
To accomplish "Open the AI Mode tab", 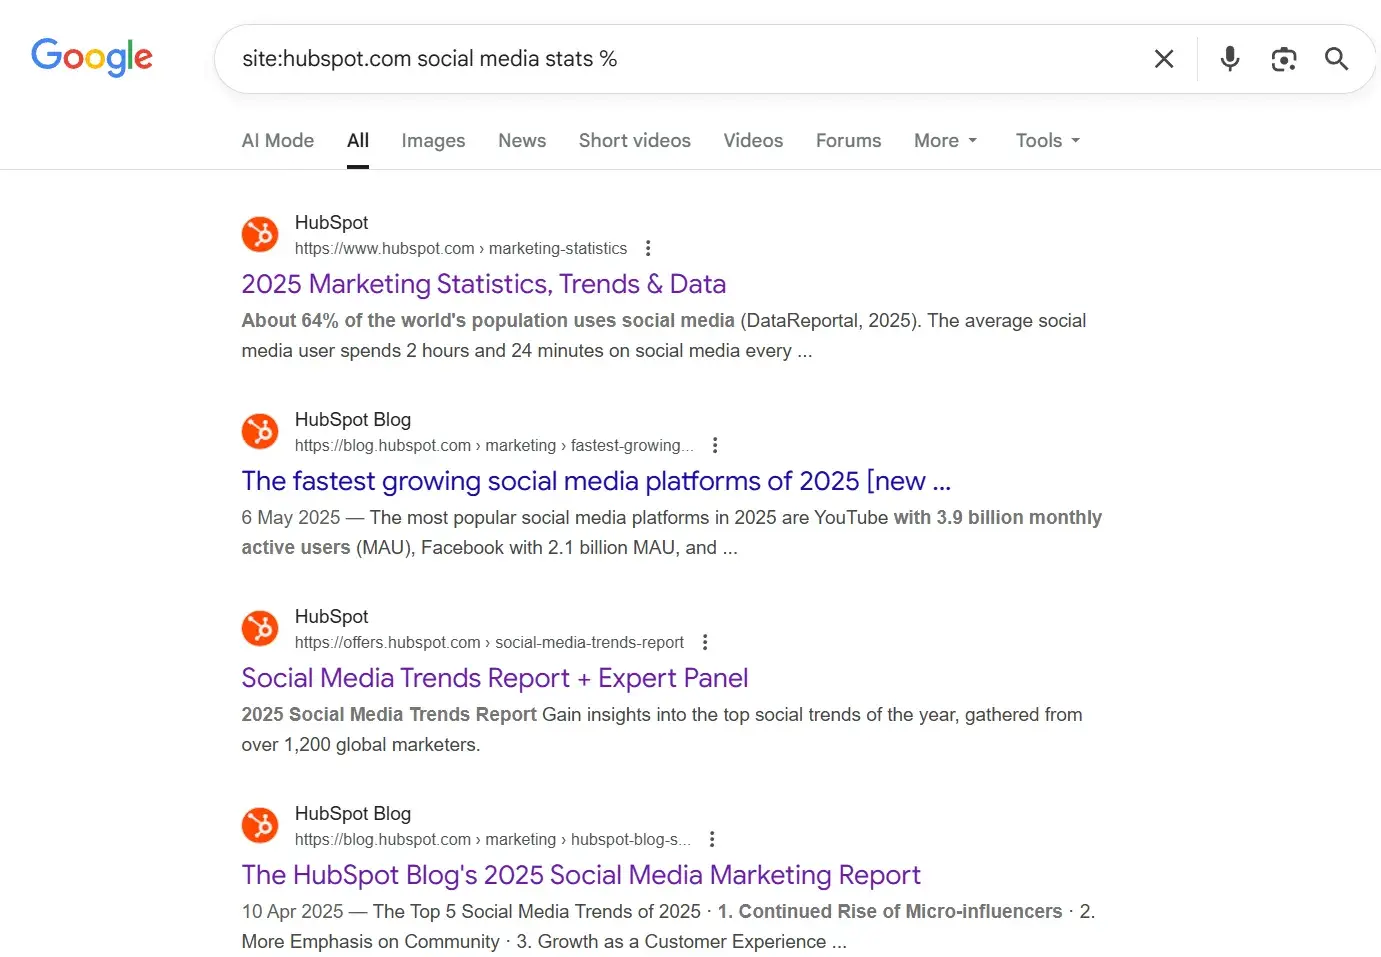I will point(278,140).
